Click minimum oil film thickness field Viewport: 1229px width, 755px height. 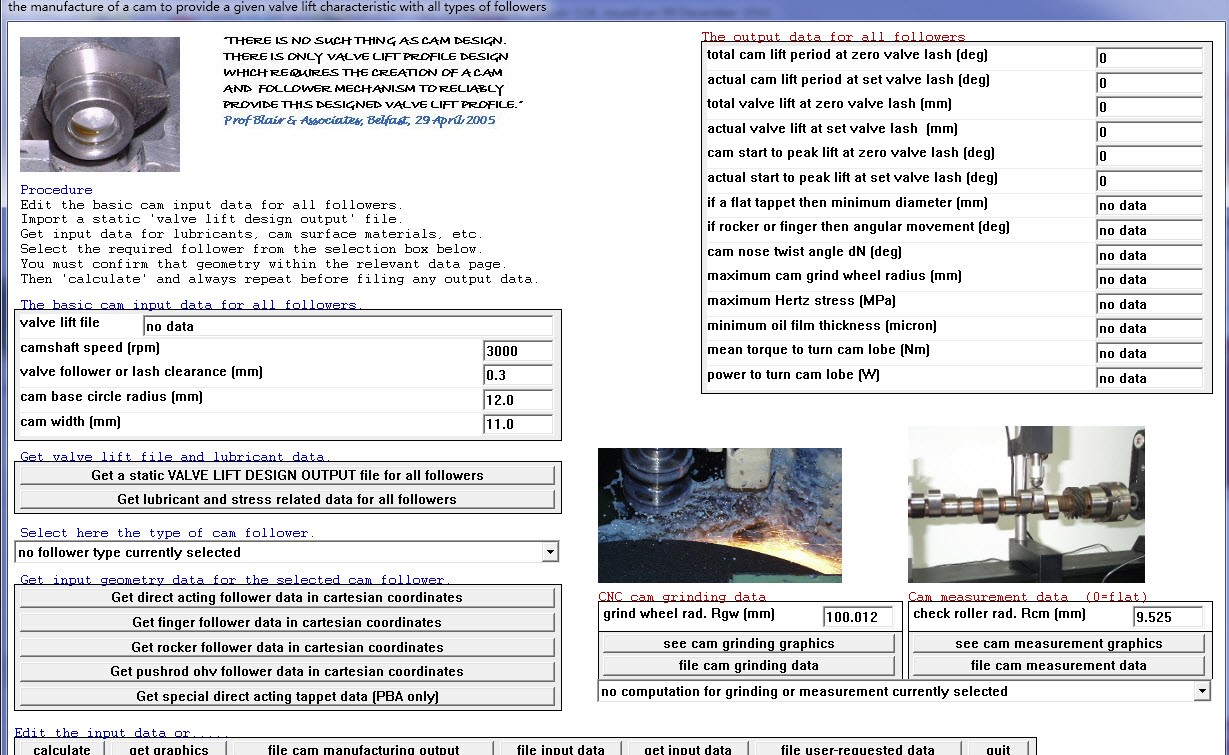(1149, 328)
